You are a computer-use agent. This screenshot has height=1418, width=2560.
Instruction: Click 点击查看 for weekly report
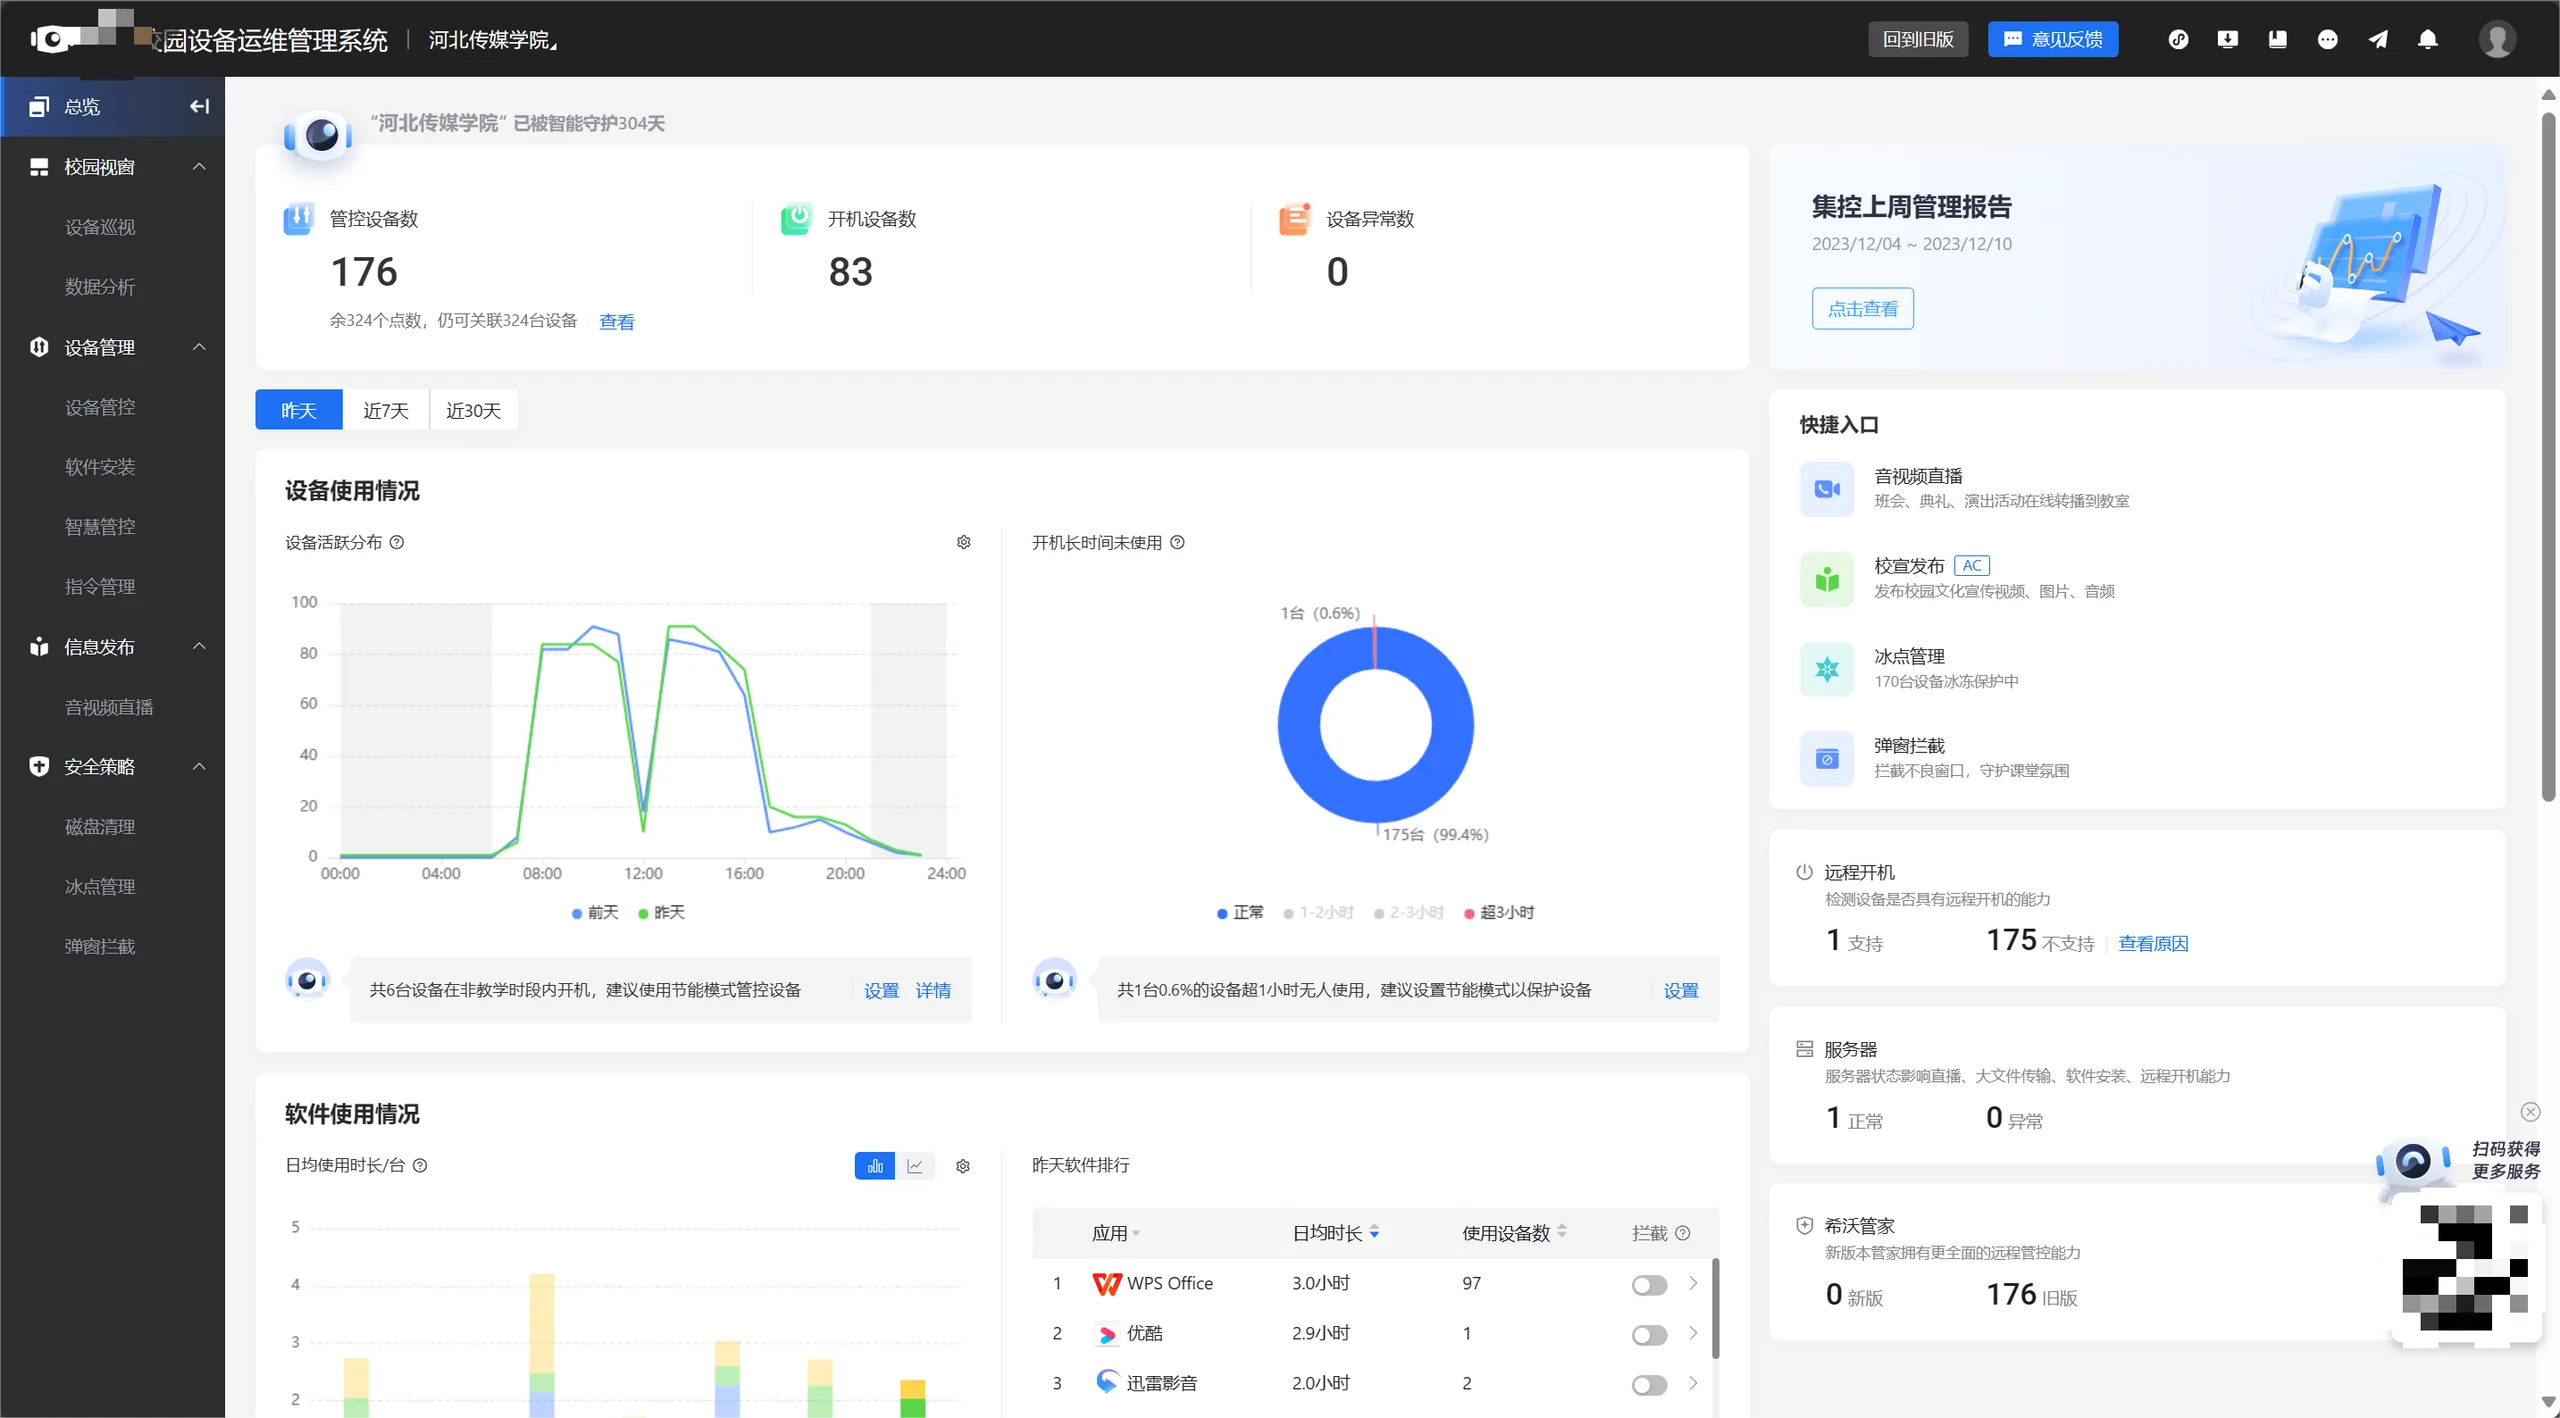pos(1863,308)
